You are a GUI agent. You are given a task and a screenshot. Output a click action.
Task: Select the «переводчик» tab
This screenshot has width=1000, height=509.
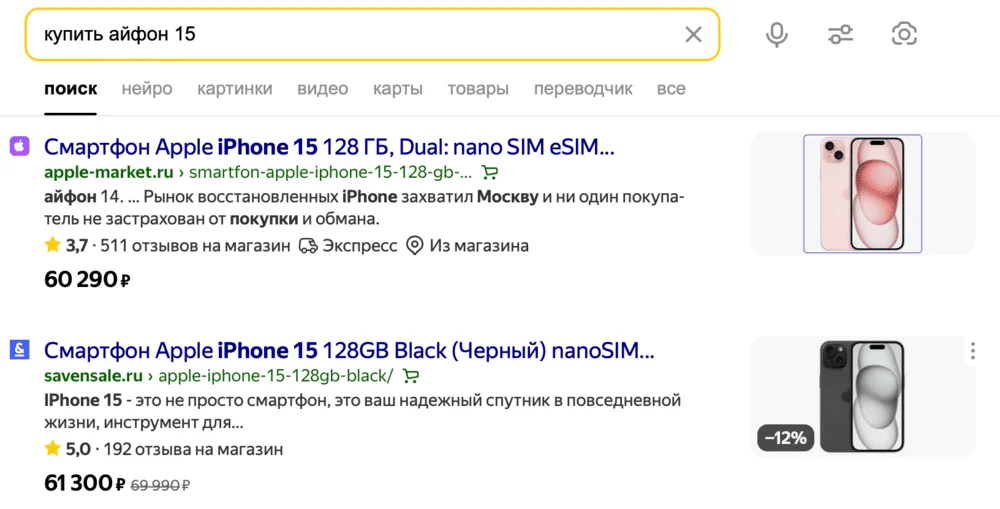pyautogui.click(x=583, y=89)
